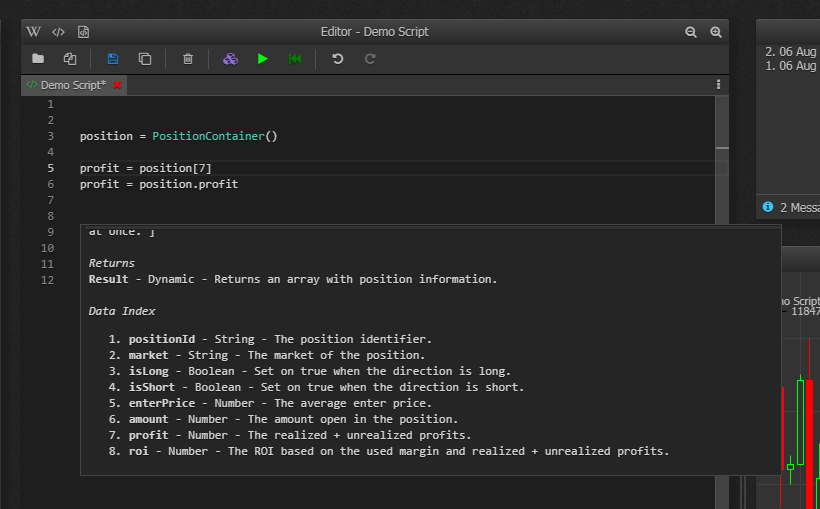Zoom out the editor with the magnifier minus

click(691, 32)
